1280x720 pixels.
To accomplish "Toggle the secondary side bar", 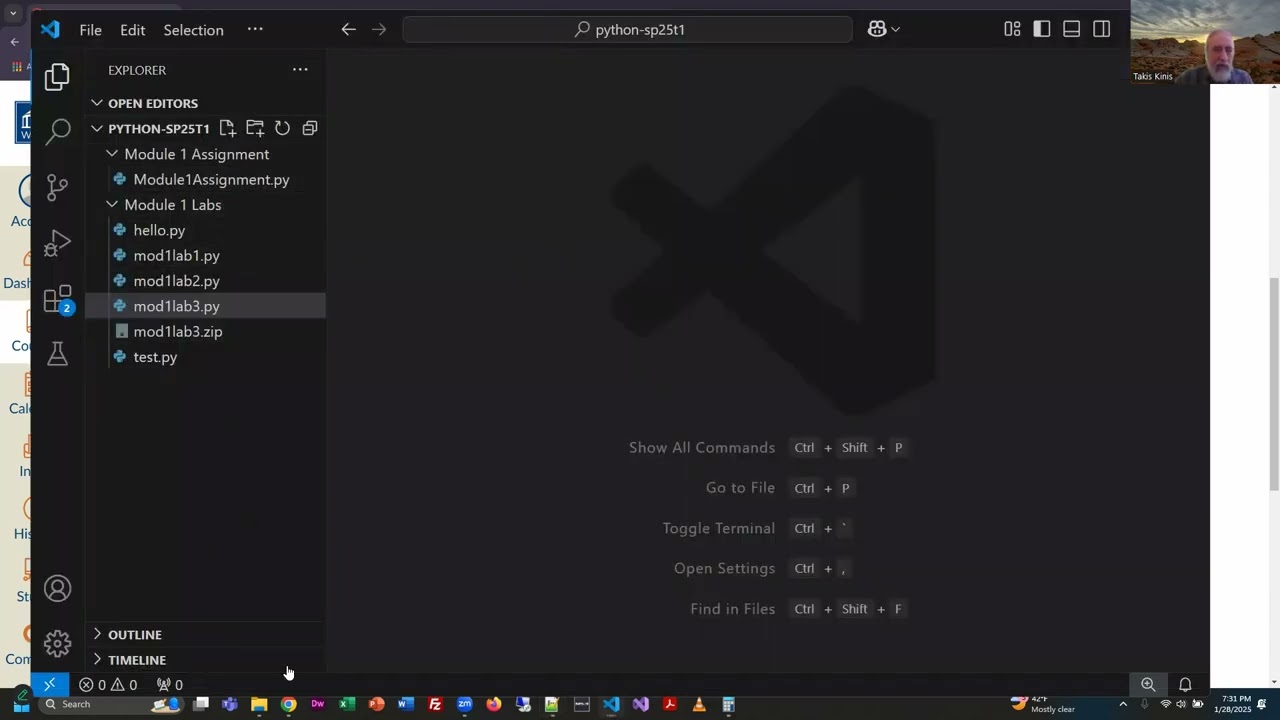I will point(1101,30).
